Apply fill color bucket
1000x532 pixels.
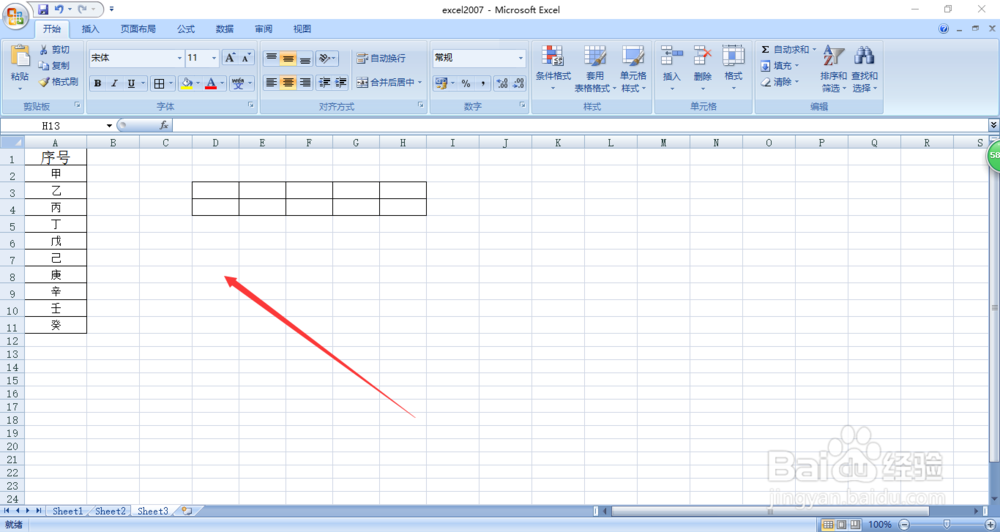click(186, 83)
